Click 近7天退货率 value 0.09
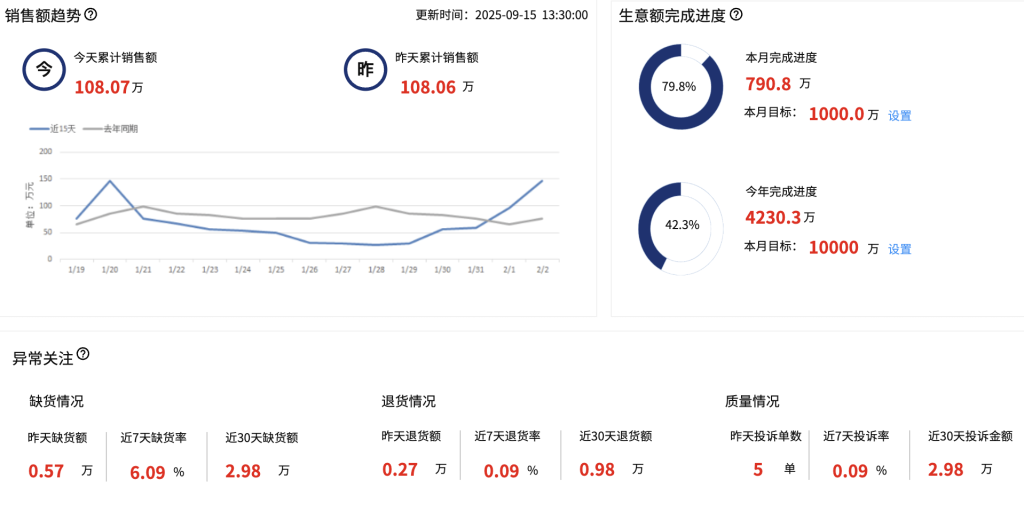This screenshot has height=519, width=1024. pos(502,471)
